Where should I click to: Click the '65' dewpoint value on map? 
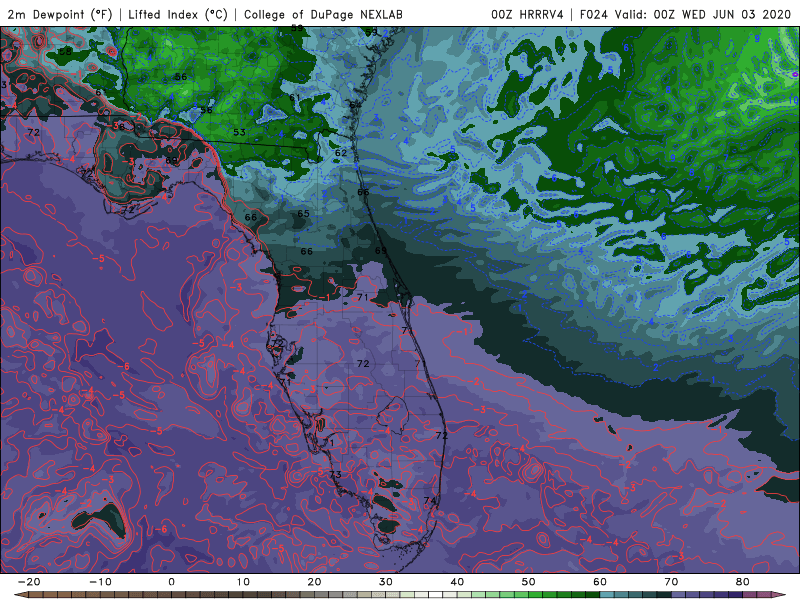click(304, 213)
